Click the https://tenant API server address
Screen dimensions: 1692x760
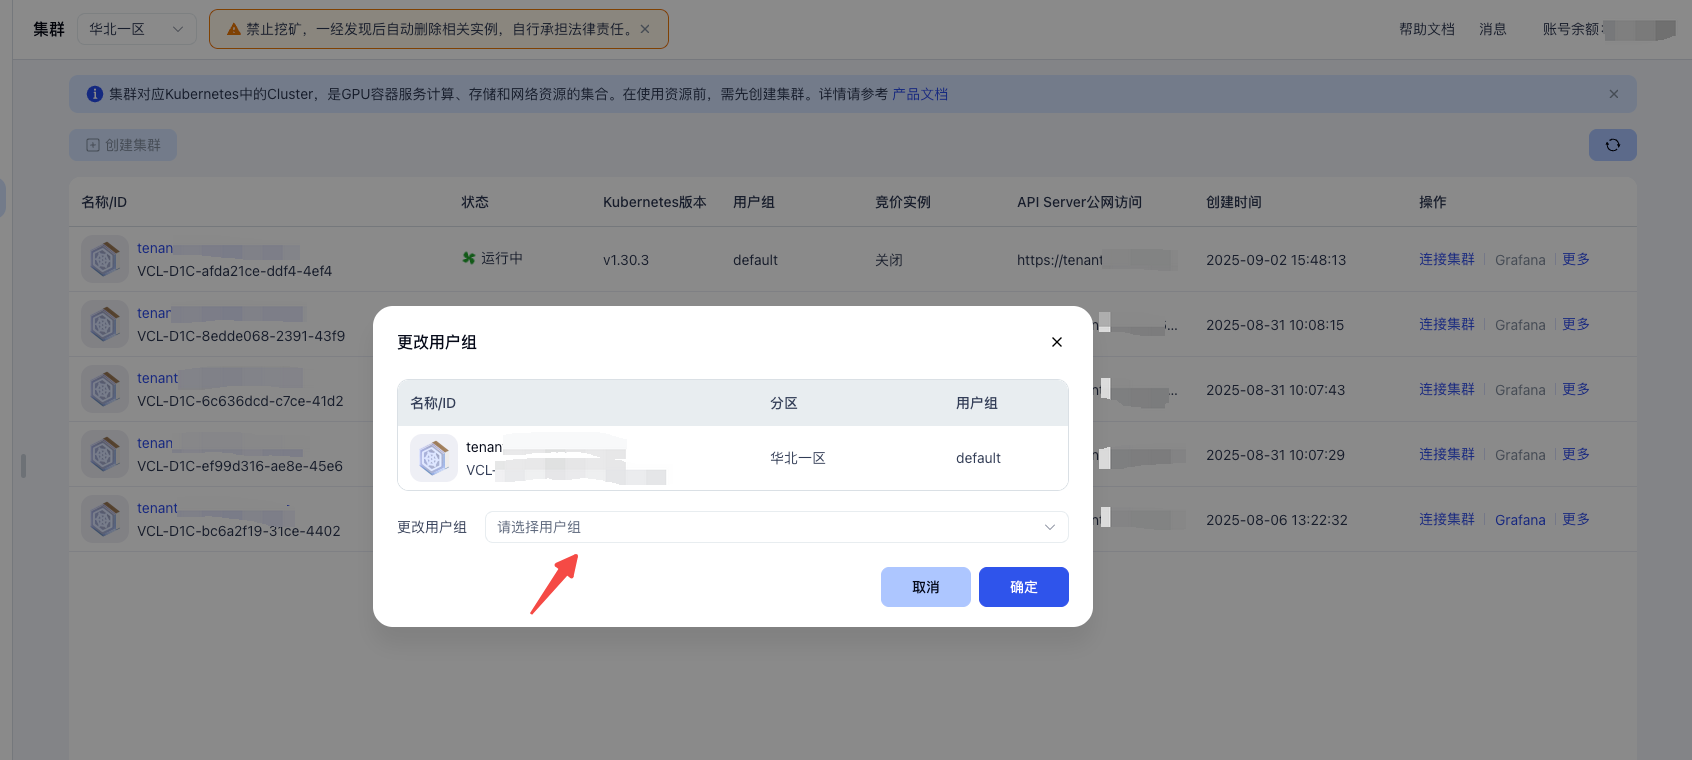click(x=1060, y=260)
